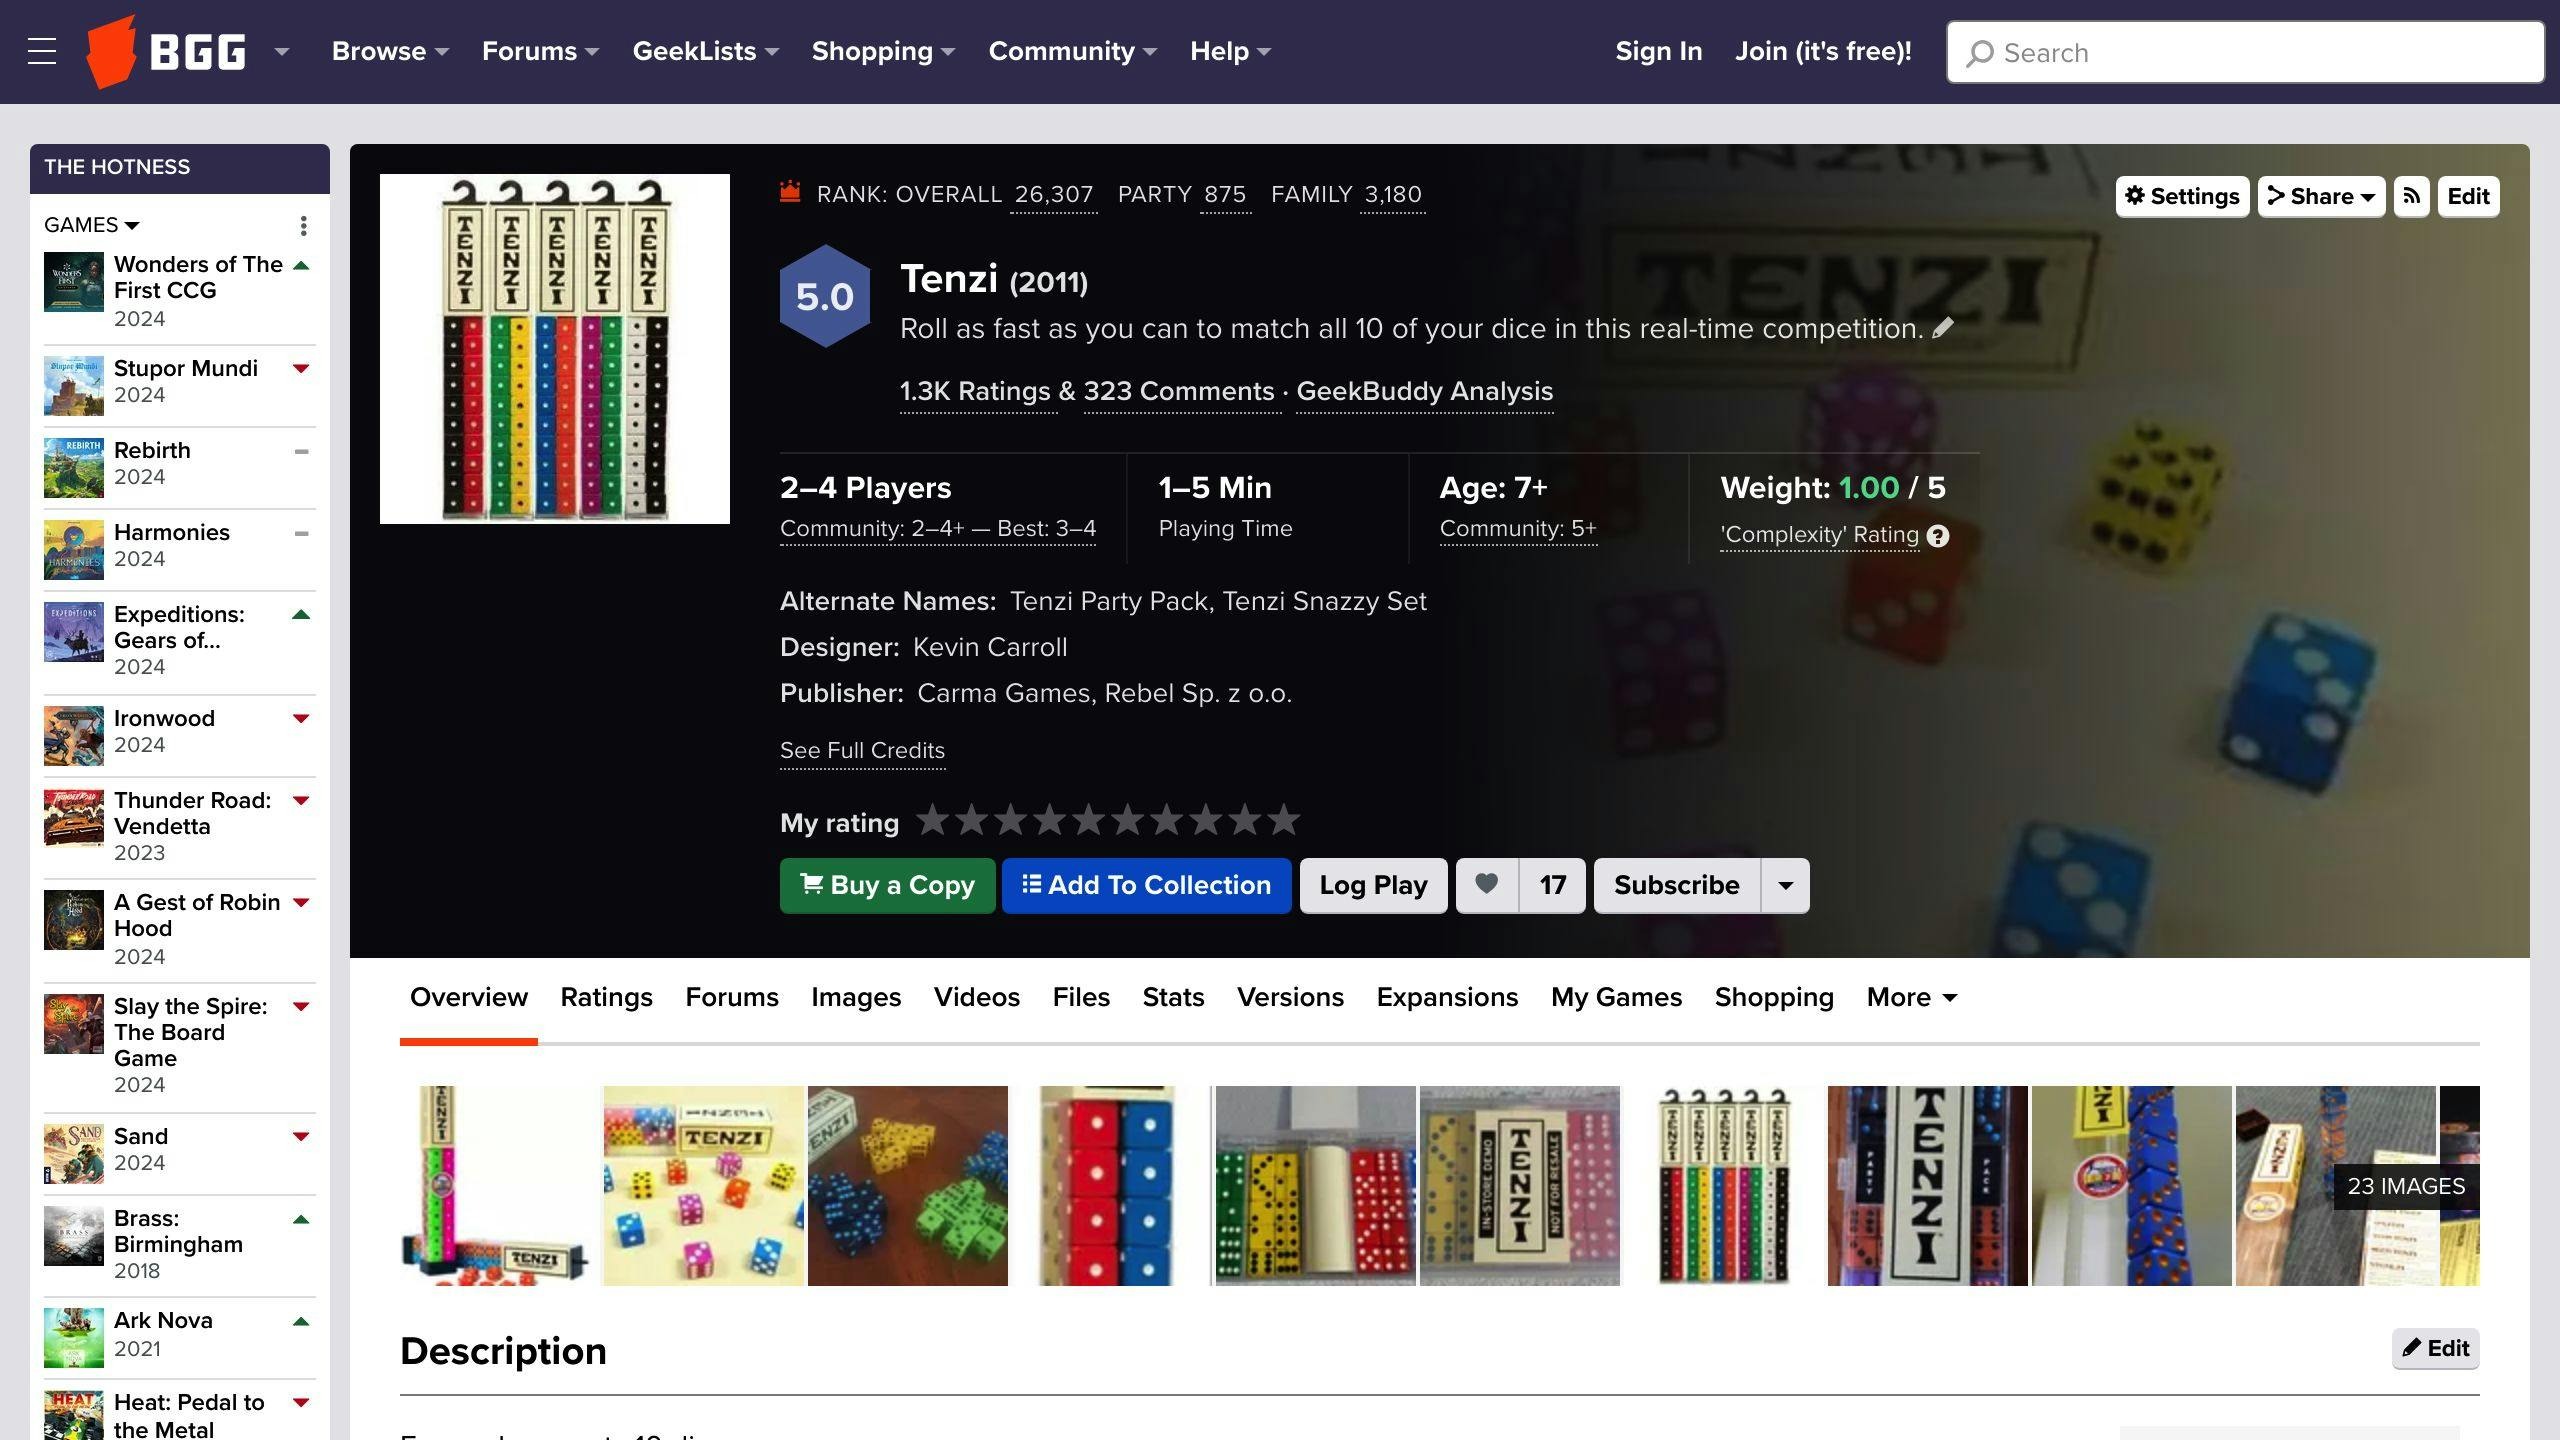Image resolution: width=2560 pixels, height=1440 pixels.
Task: Open Rebirth from the hotness list
Action: coord(152,450)
